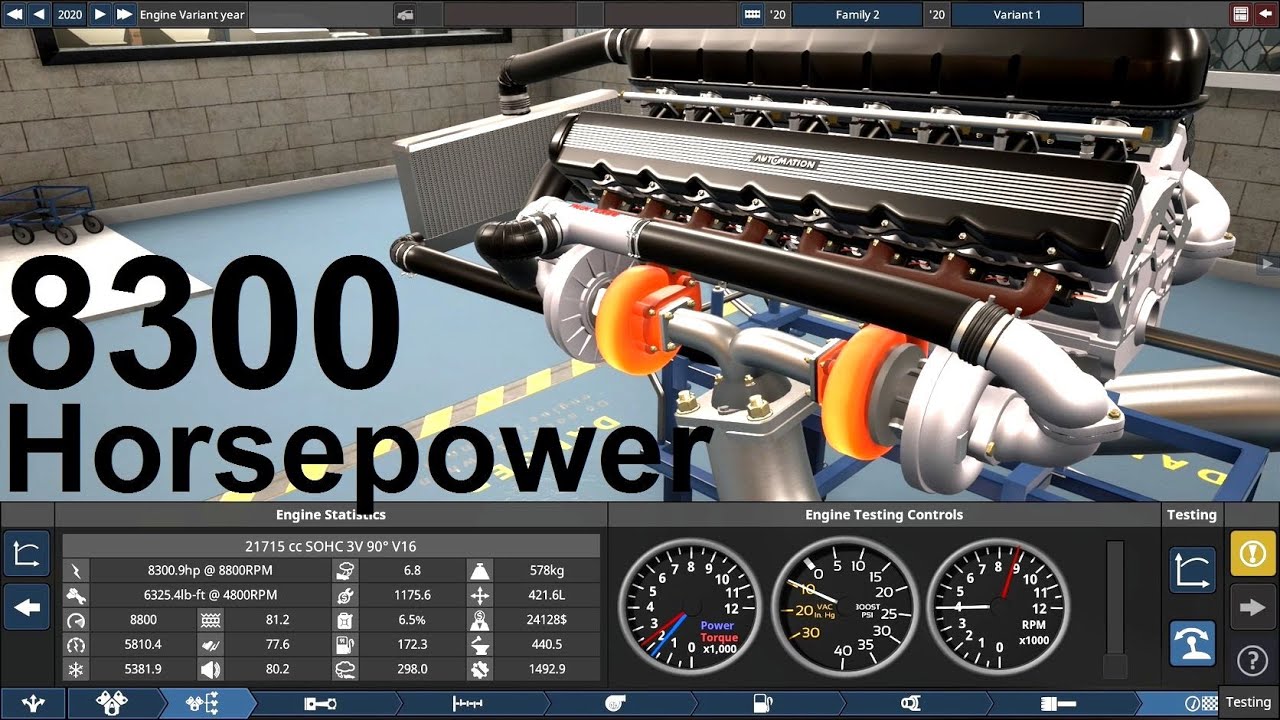Screen dimensions: 1280x720
Task: Click the anvil icon beside 440.5
Action: [479, 645]
